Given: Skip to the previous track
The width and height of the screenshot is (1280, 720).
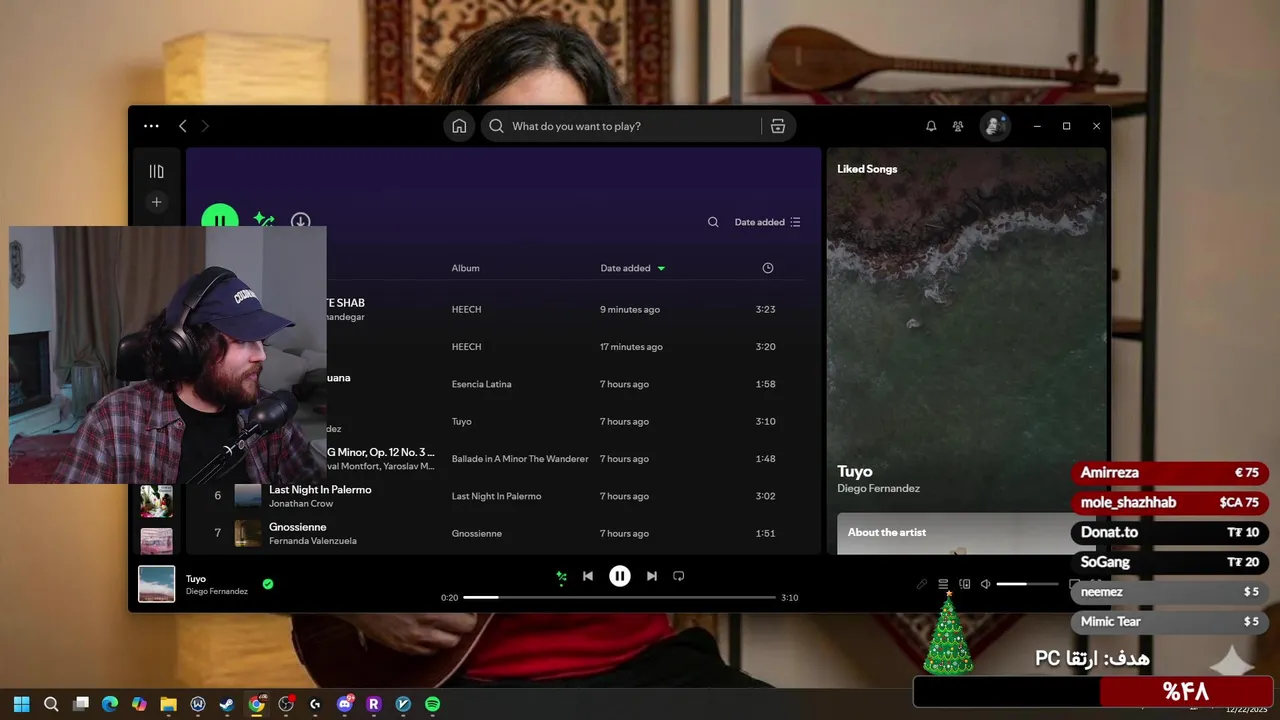Looking at the screenshot, I should [588, 576].
